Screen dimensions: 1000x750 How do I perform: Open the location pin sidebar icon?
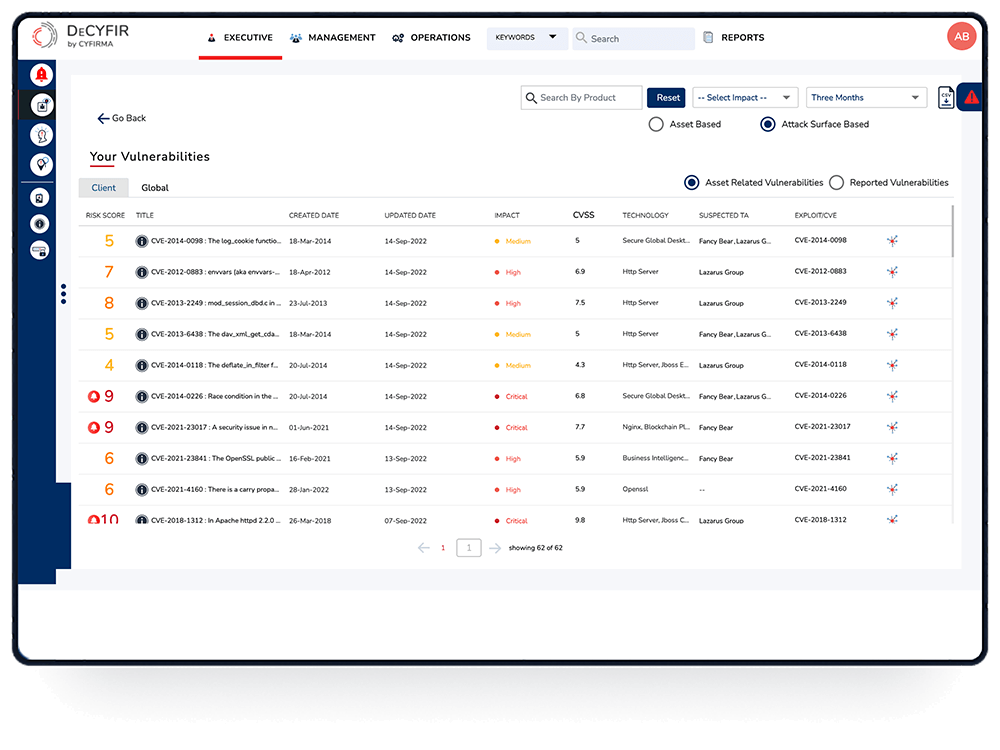pos(41,165)
